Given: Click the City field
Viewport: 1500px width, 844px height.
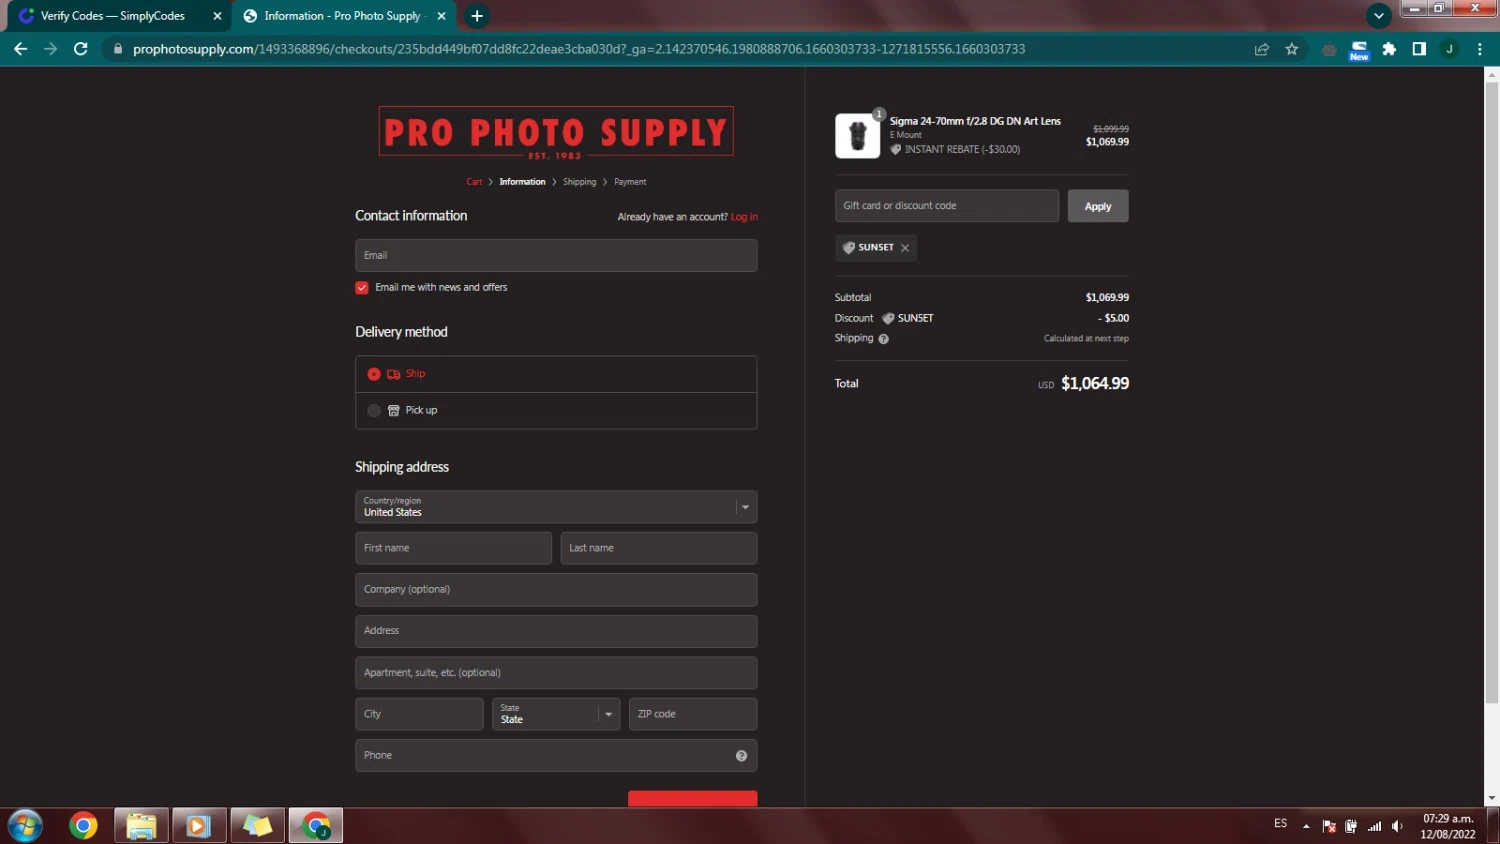Looking at the screenshot, I should pyautogui.click(x=419, y=714).
